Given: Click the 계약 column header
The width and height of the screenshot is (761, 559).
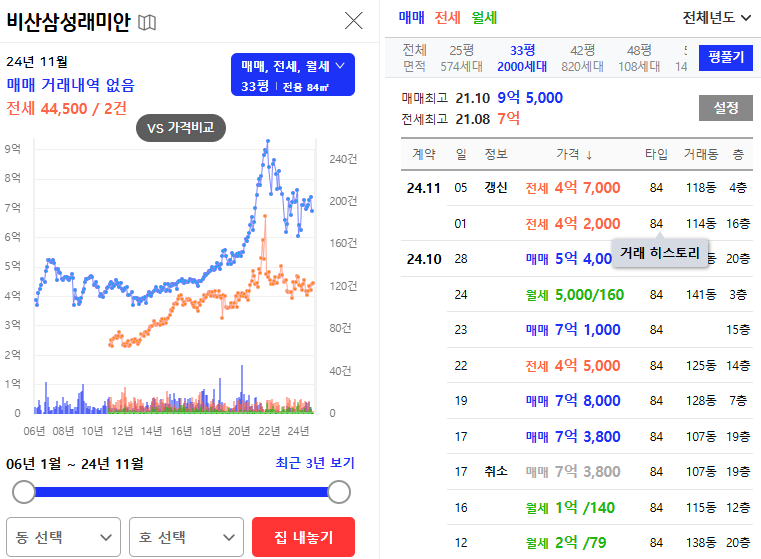Looking at the screenshot, I should coord(424,154).
